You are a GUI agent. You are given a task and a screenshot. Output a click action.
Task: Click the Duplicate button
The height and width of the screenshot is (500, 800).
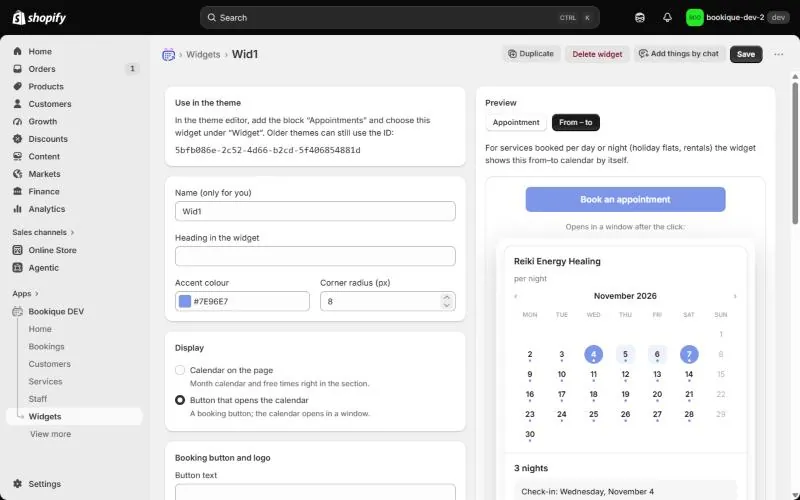tap(531, 54)
